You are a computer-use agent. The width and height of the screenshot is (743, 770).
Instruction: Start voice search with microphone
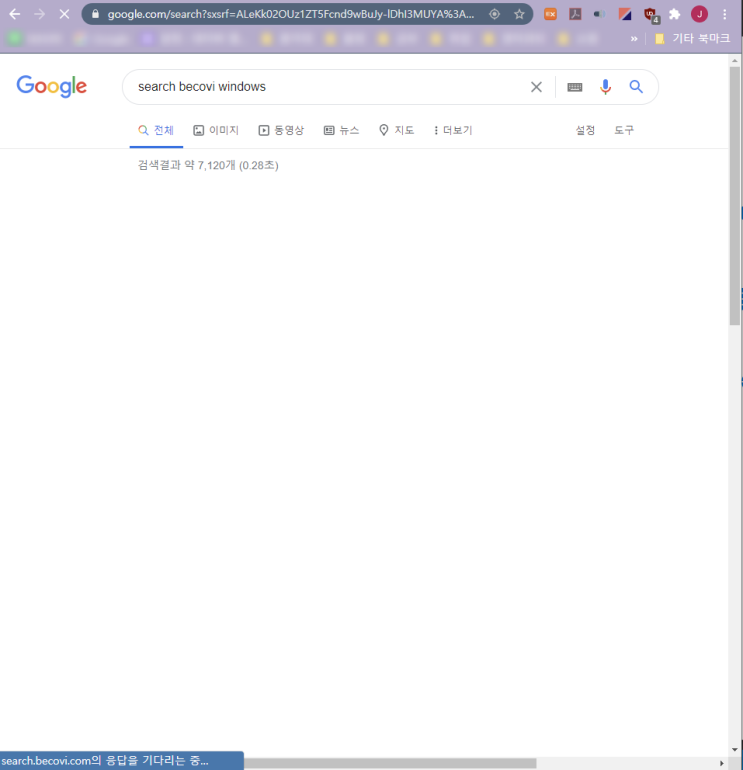point(605,87)
